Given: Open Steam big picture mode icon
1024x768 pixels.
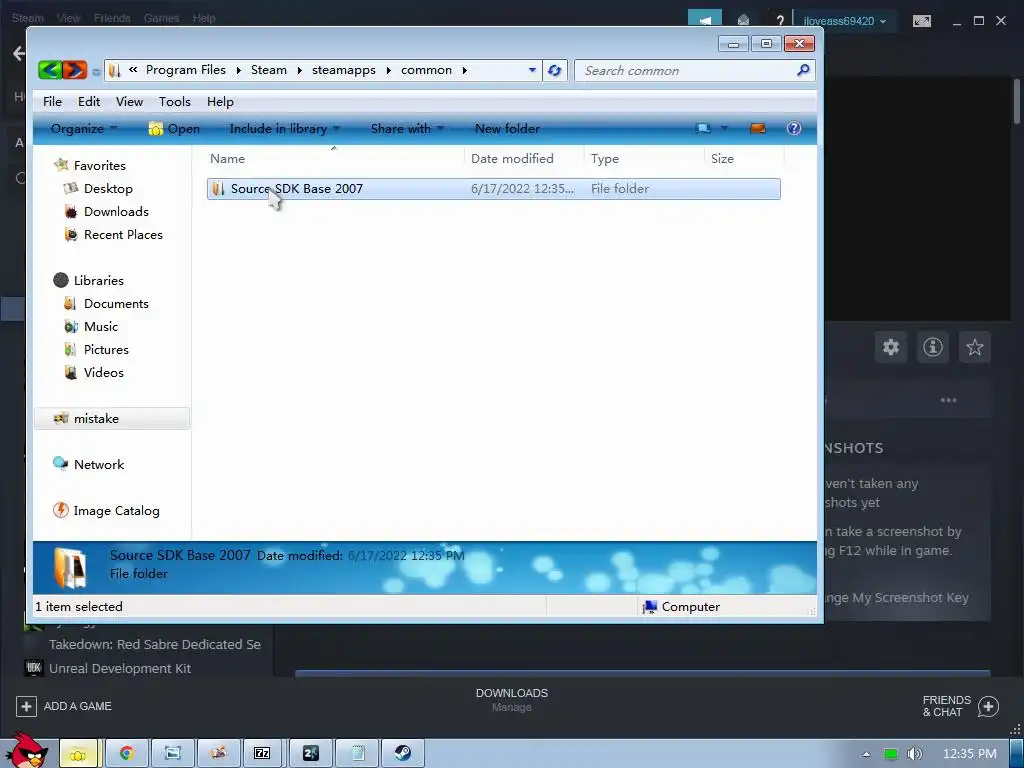Looking at the screenshot, I should tap(921, 21).
